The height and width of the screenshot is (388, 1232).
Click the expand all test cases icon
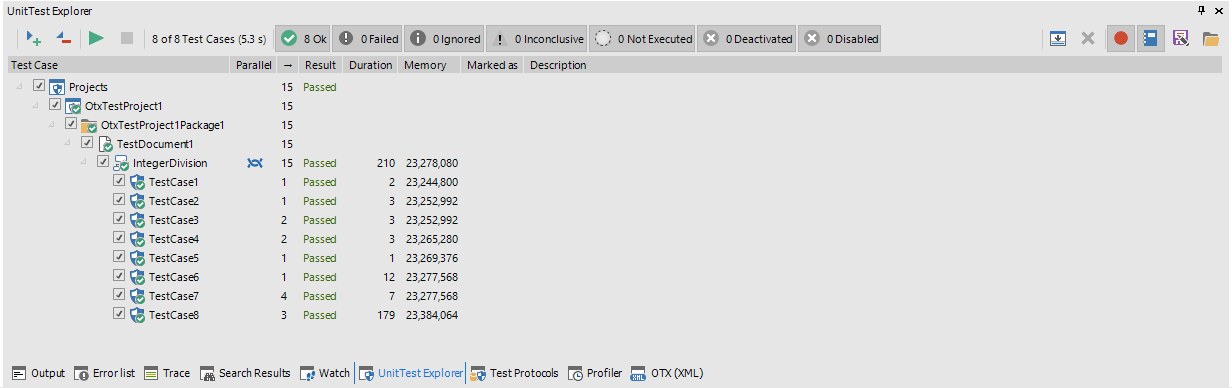(34, 39)
